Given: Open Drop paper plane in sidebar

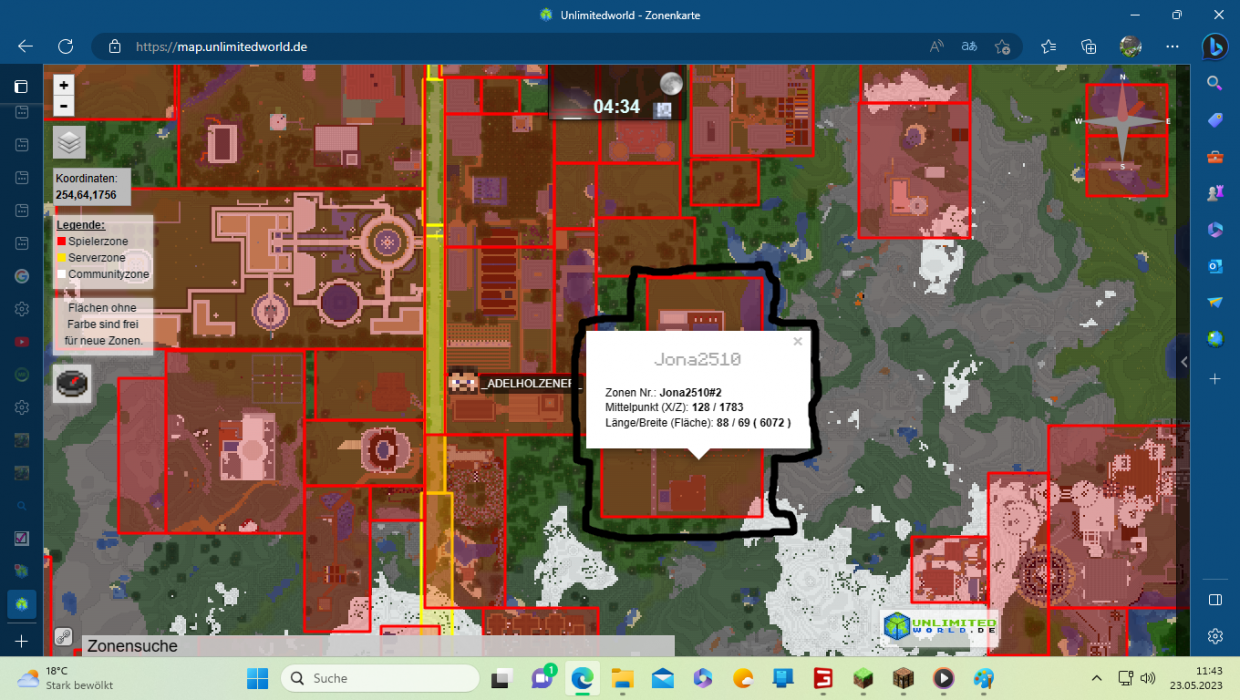Looking at the screenshot, I should point(1215,302).
